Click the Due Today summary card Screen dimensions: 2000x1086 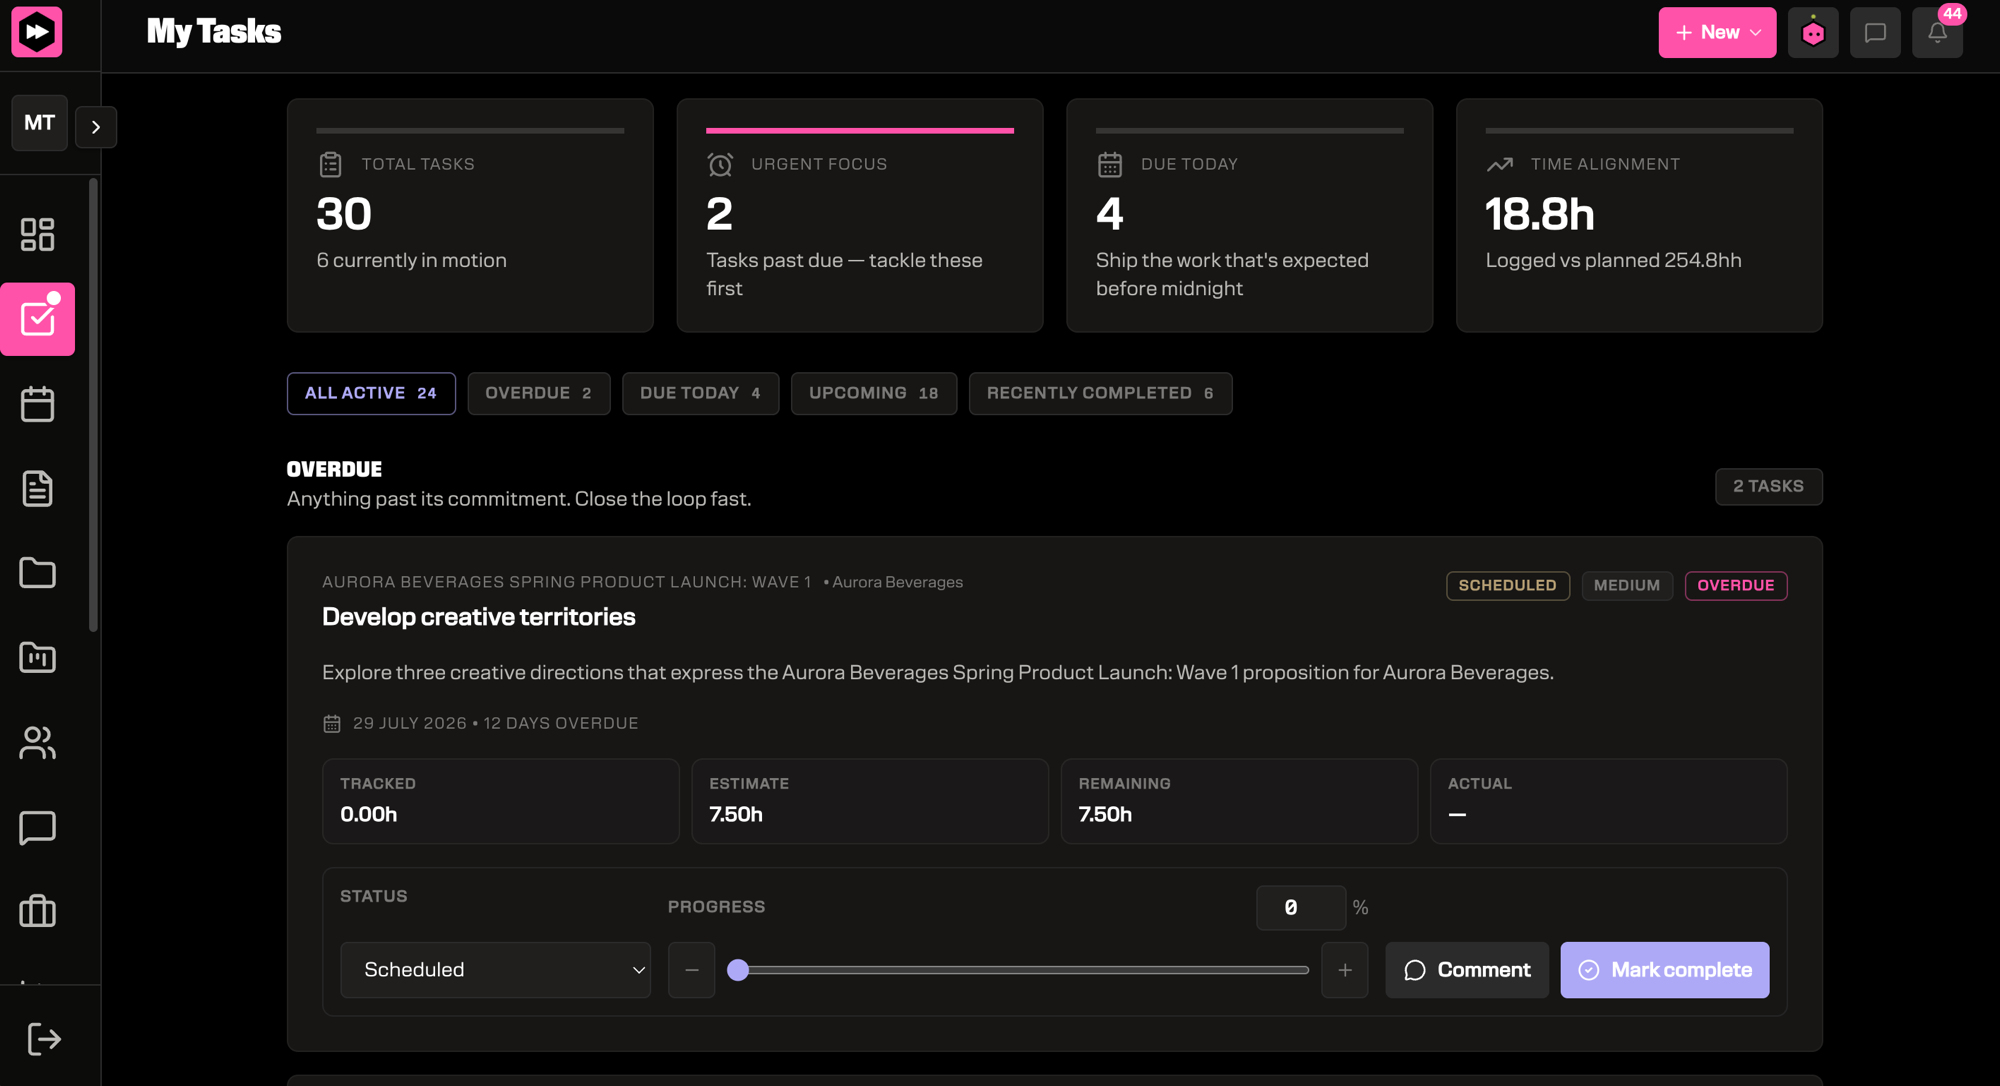(x=1249, y=215)
